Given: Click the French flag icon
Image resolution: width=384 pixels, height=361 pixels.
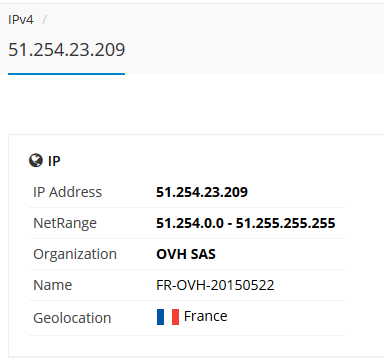Looking at the screenshot, I should pyautogui.click(x=168, y=317).
